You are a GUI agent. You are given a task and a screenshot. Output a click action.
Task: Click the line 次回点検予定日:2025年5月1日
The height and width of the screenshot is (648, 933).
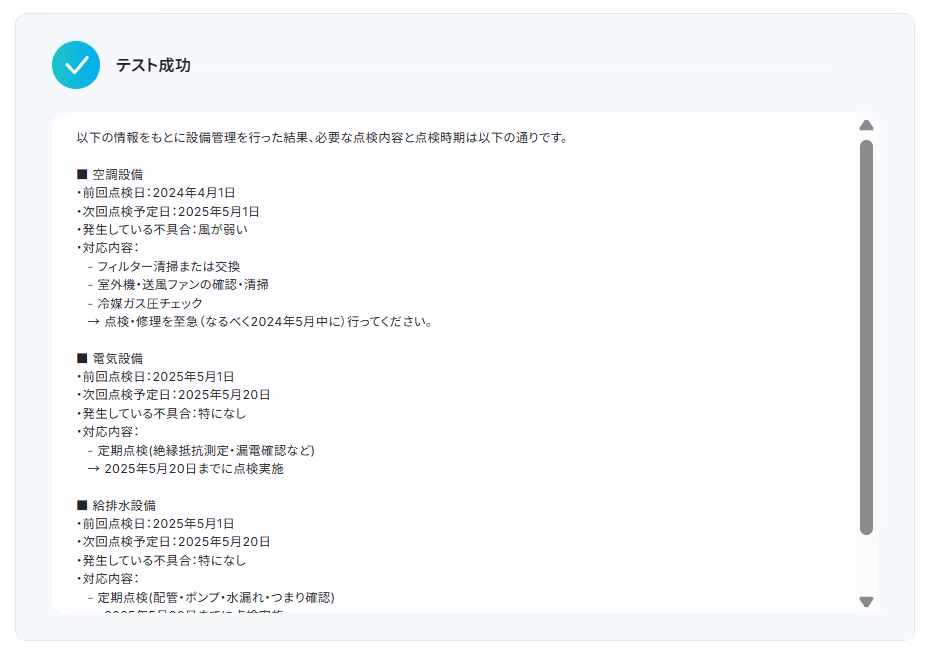pyautogui.click(x=168, y=211)
